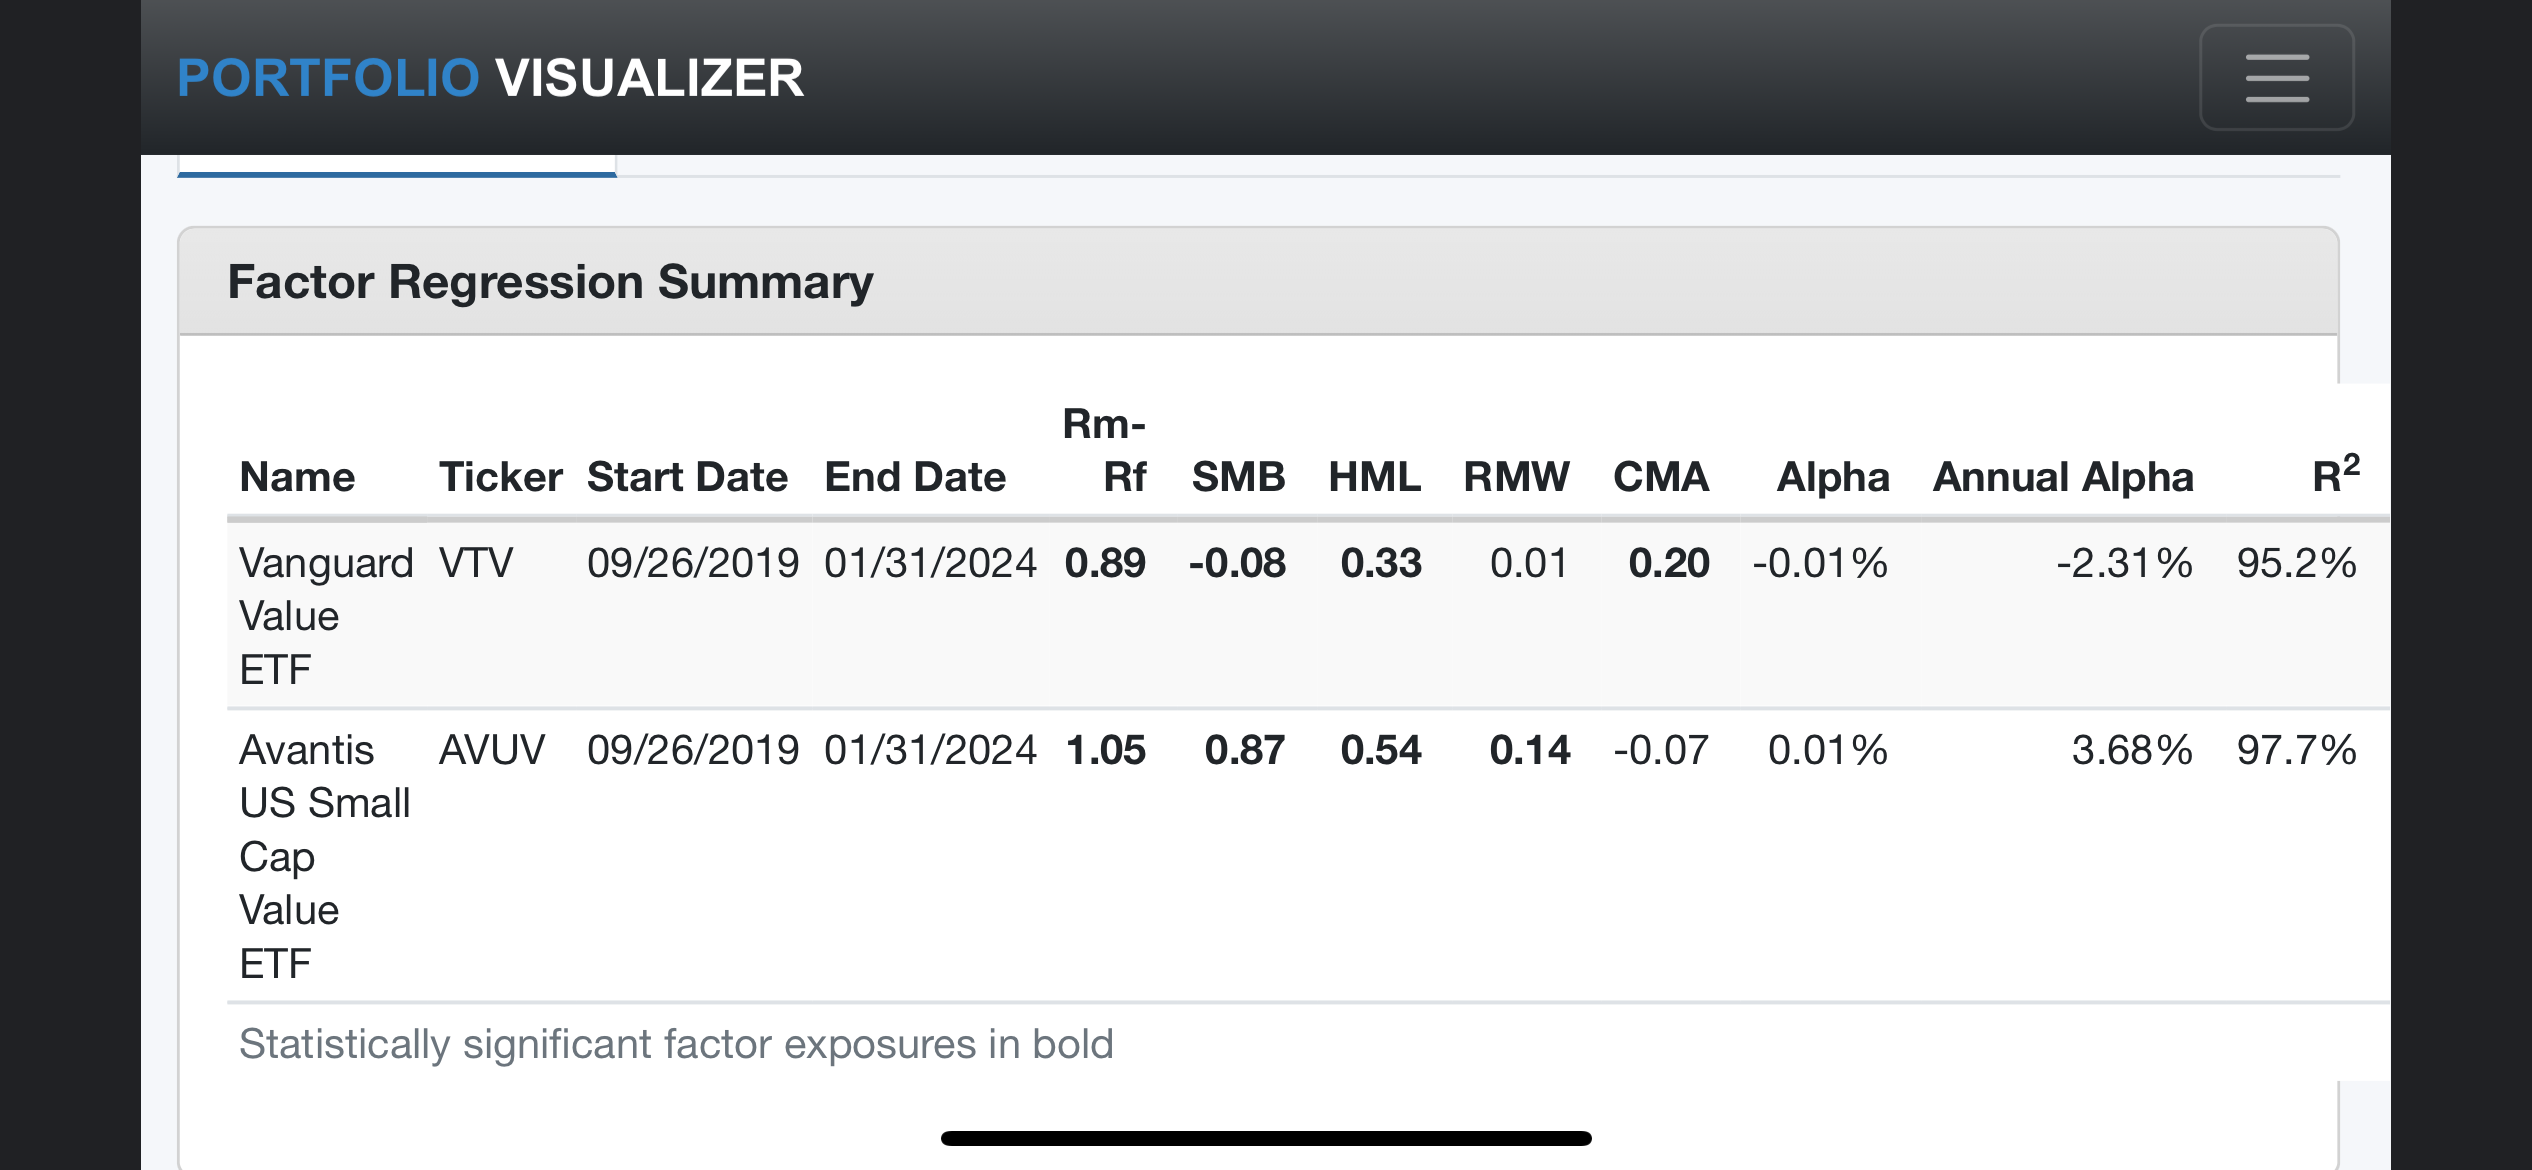The width and height of the screenshot is (2532, 1170).
Task: Select VTV start date 09/26/2019
Action: pyautogui.click(x=693, y=563)
